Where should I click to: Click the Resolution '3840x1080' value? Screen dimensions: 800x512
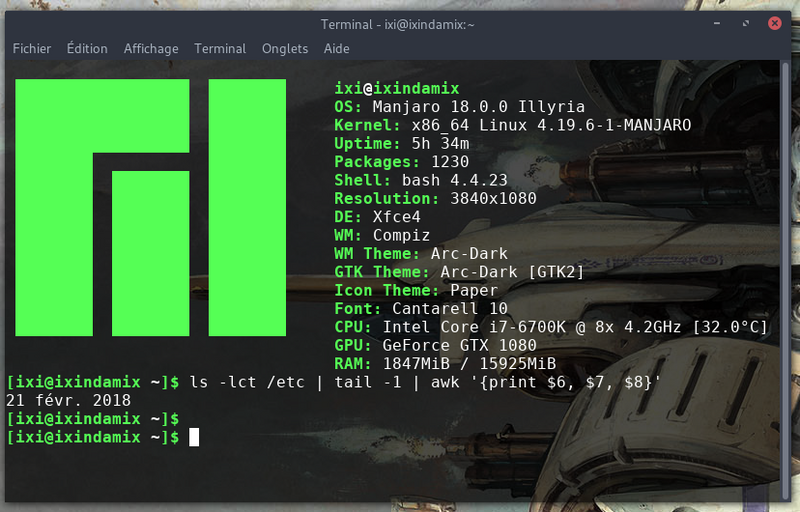click(493, 198)
